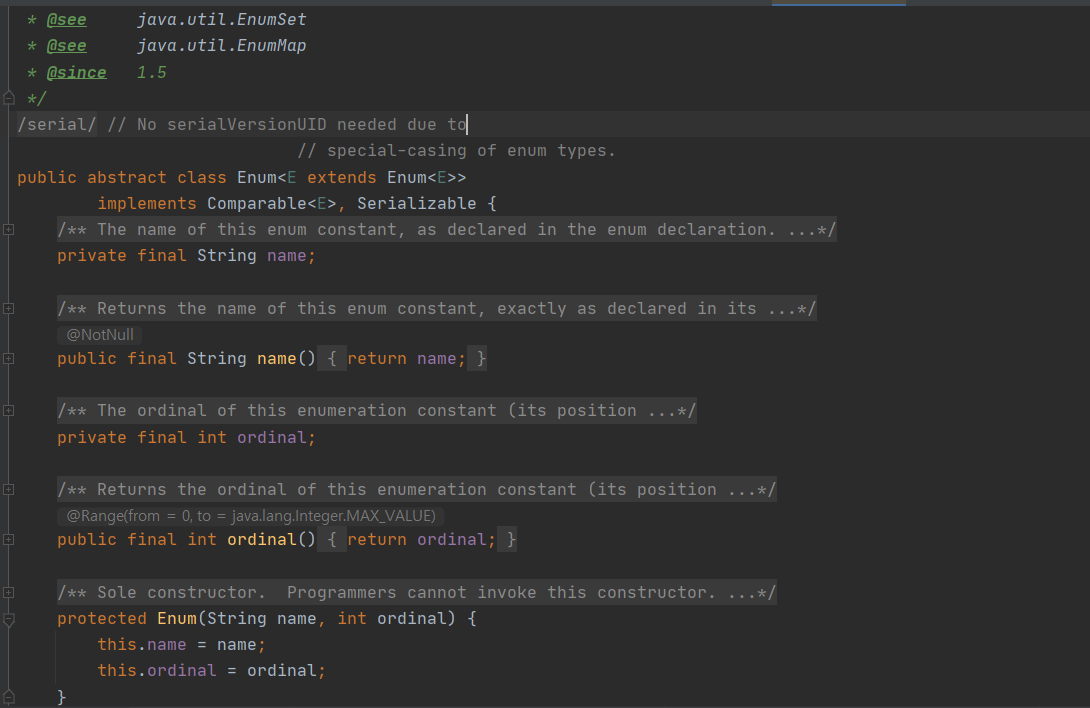Click the 'ordinal()' method name
Image resolution: width=1090 pixels, height=708 pixels.
pyautogui.click(x=272, y=540)
